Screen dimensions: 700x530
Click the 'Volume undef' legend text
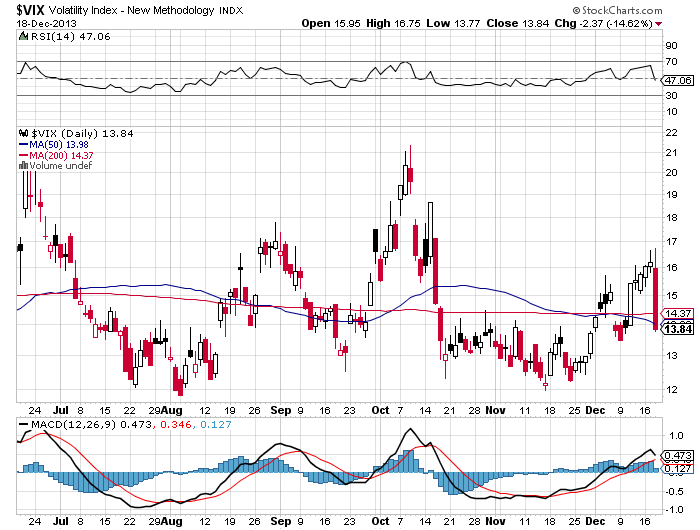coord(61,166)
